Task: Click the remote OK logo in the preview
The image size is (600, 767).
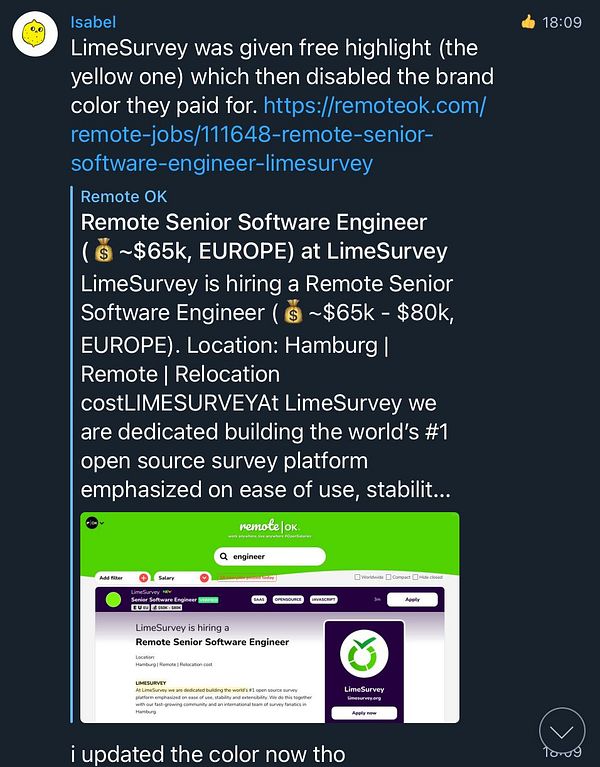Action: coord(270,527)
